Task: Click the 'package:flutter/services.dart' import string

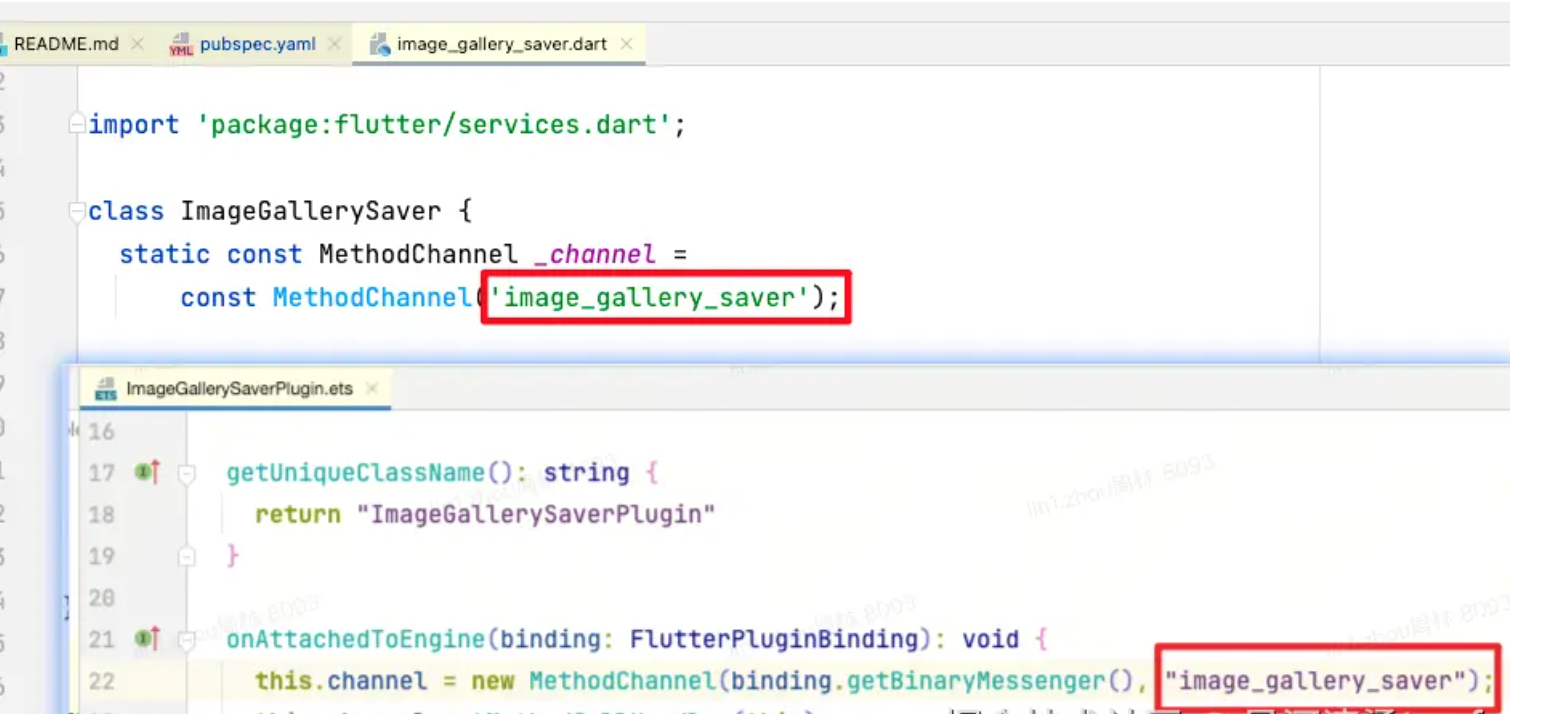Action: pos(433,125)
